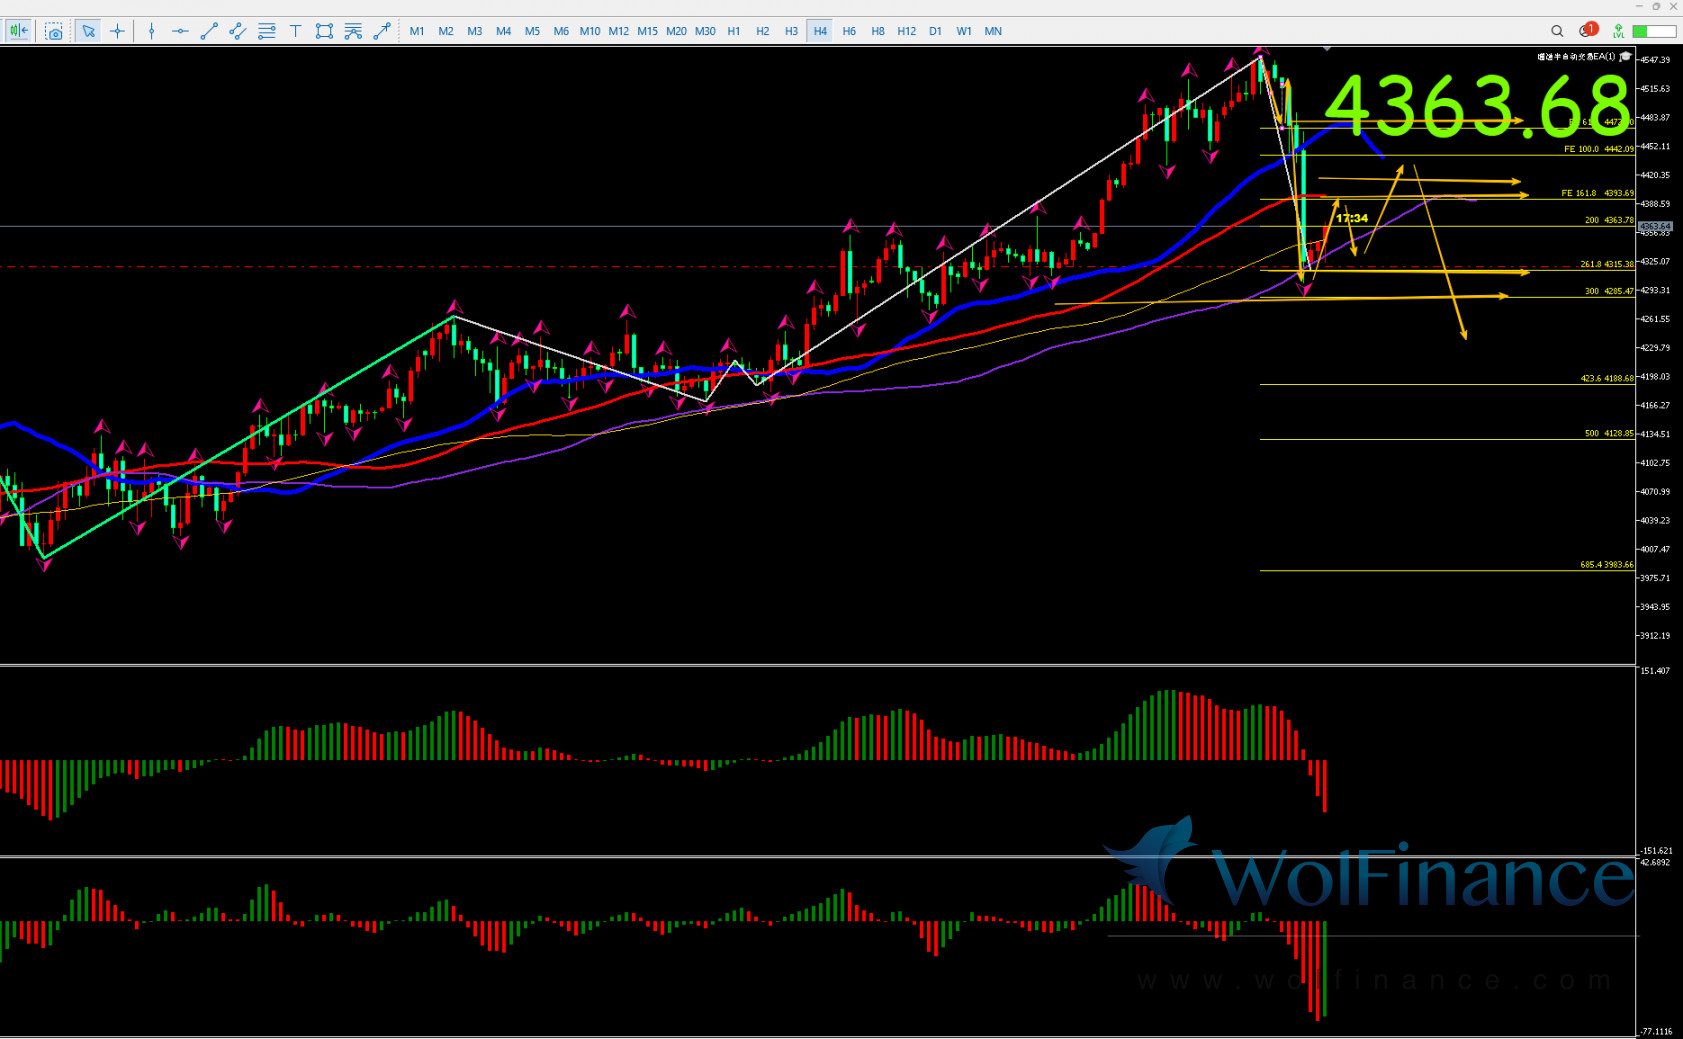Open the search magnifier icon

pos(1557,31)
